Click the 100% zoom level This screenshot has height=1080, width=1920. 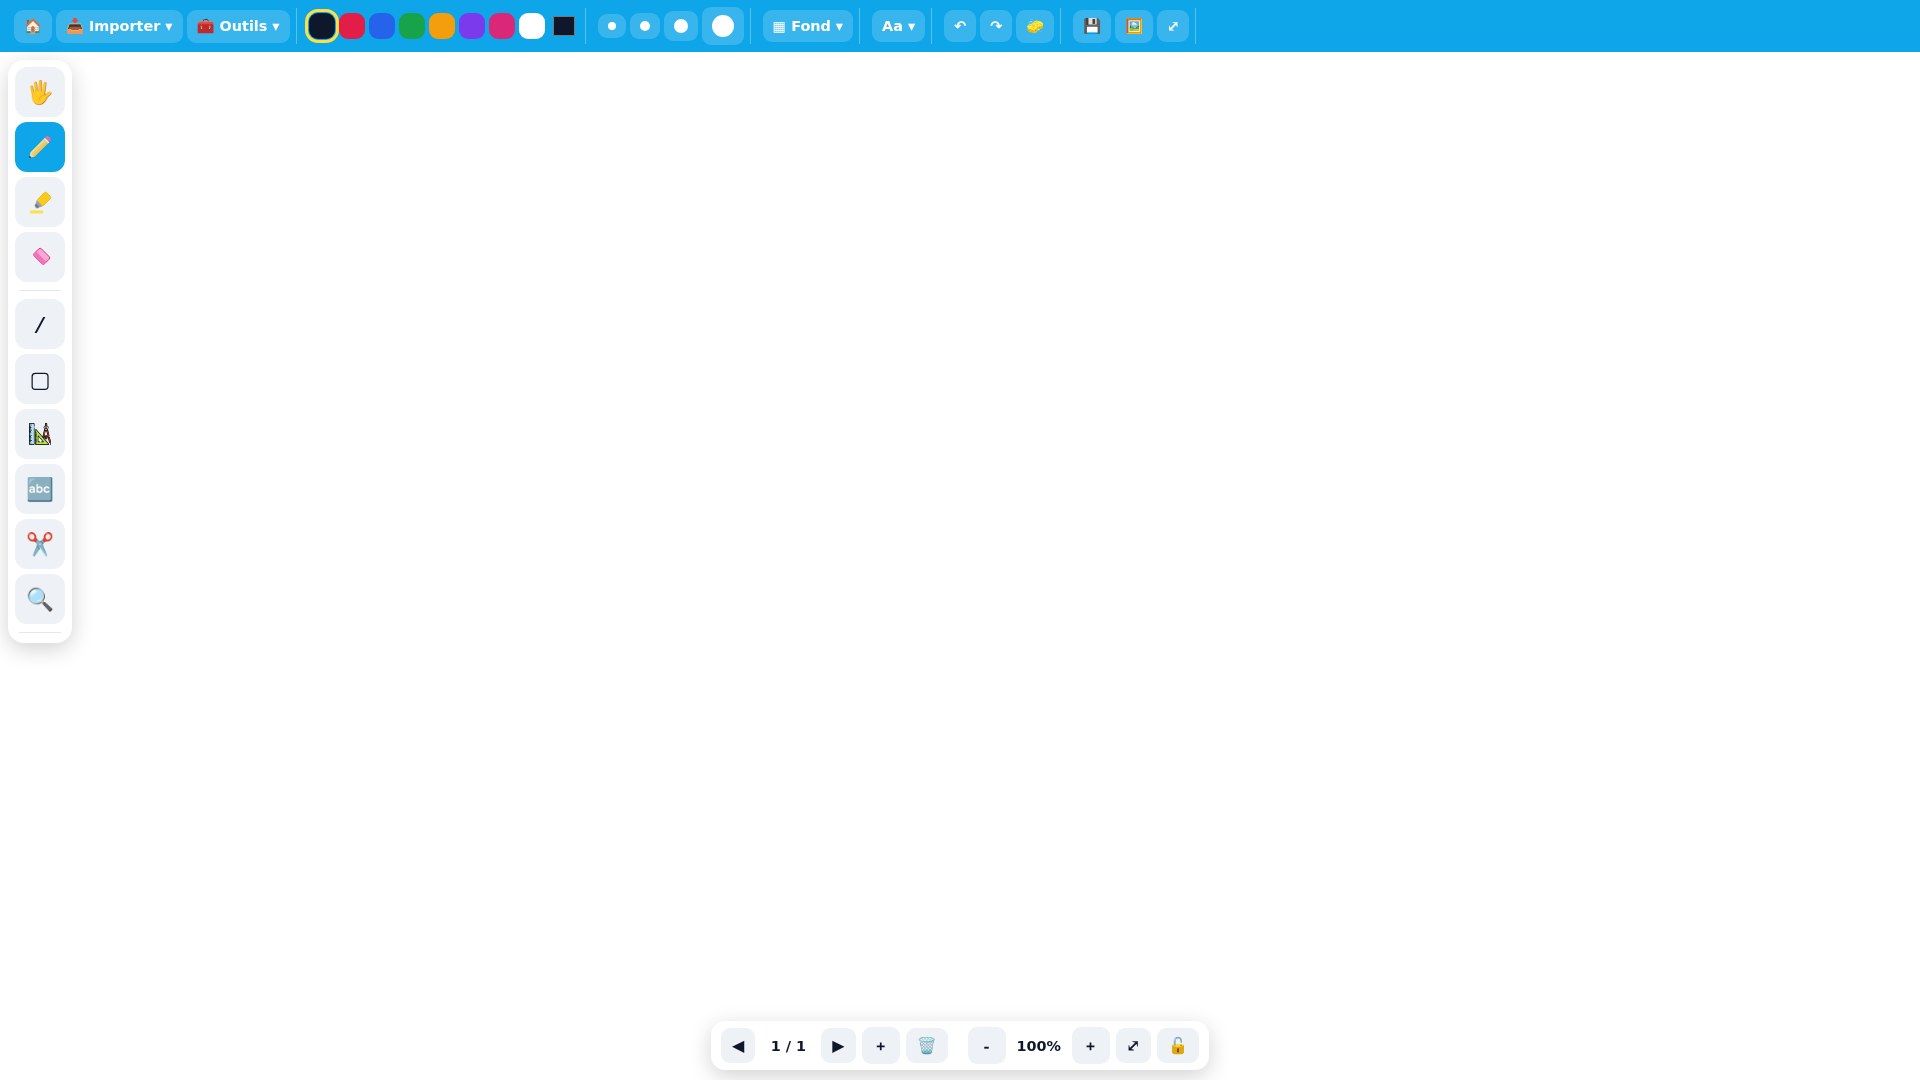point(1039,1046)
